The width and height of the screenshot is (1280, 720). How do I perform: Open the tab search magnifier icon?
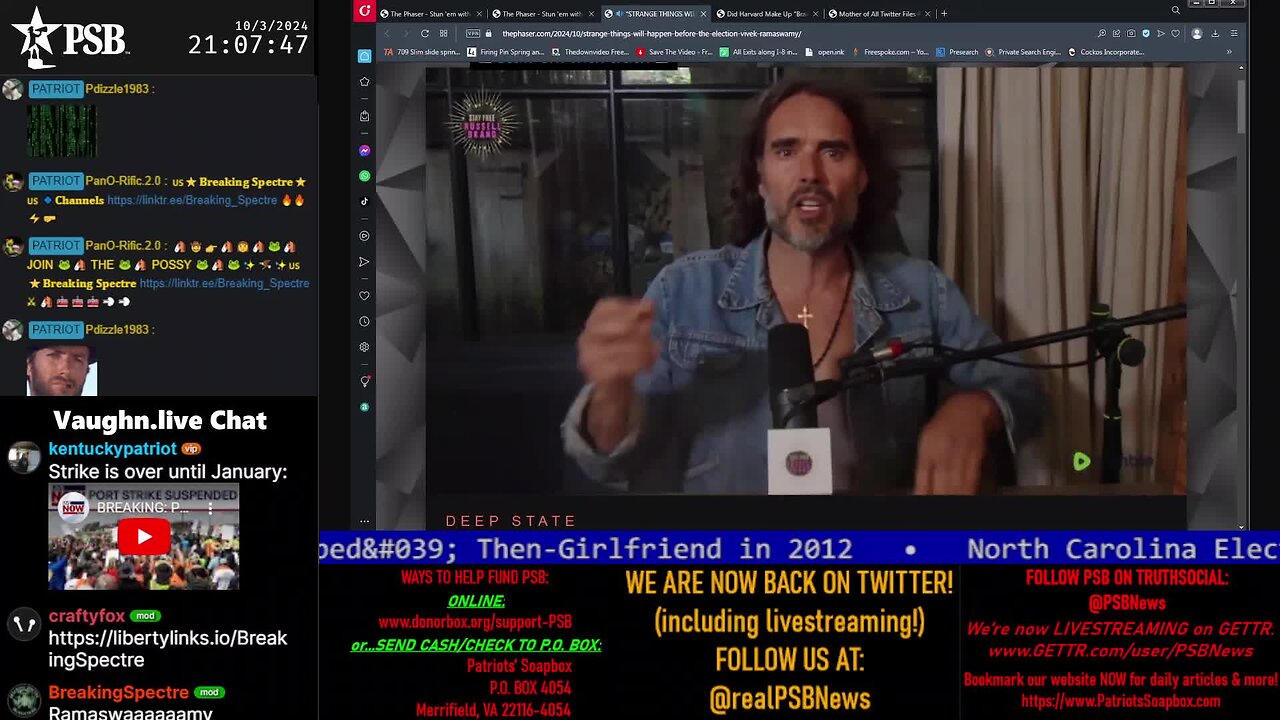click(x=1176, y=12)
